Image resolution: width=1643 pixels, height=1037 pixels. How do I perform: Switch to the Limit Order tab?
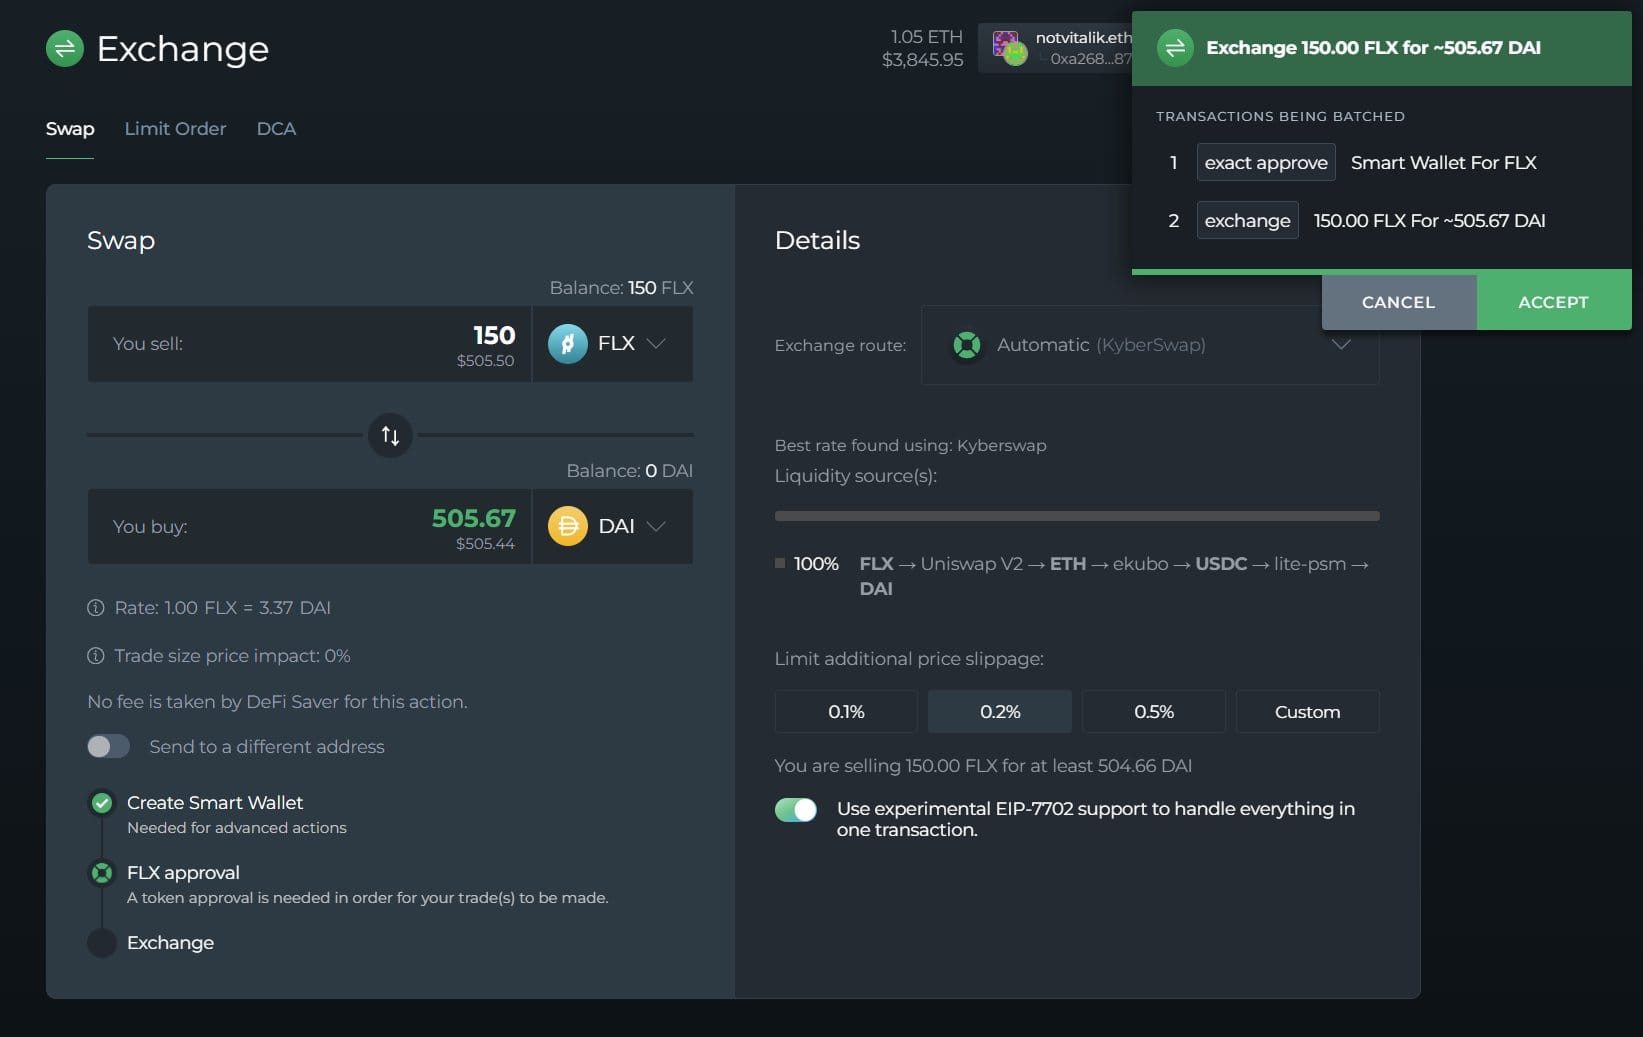point(175,128)
